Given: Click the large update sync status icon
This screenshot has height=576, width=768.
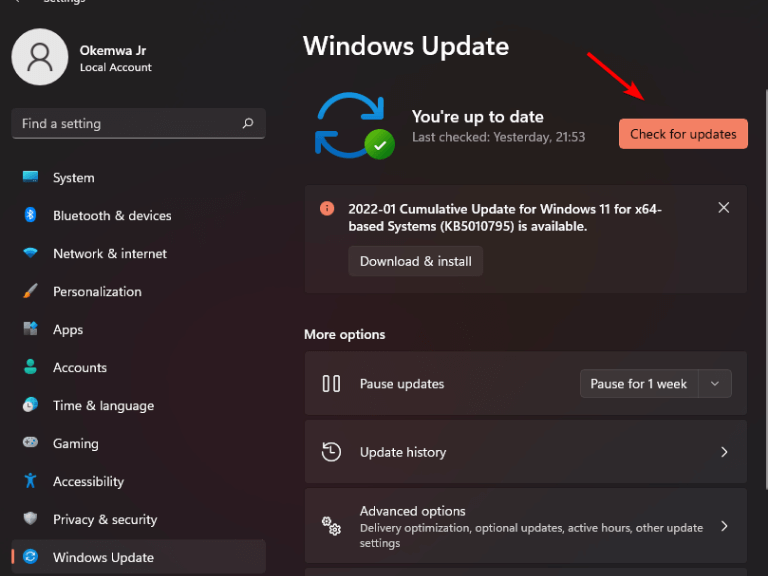Looking at the screenshot, I should click(355, 126).
